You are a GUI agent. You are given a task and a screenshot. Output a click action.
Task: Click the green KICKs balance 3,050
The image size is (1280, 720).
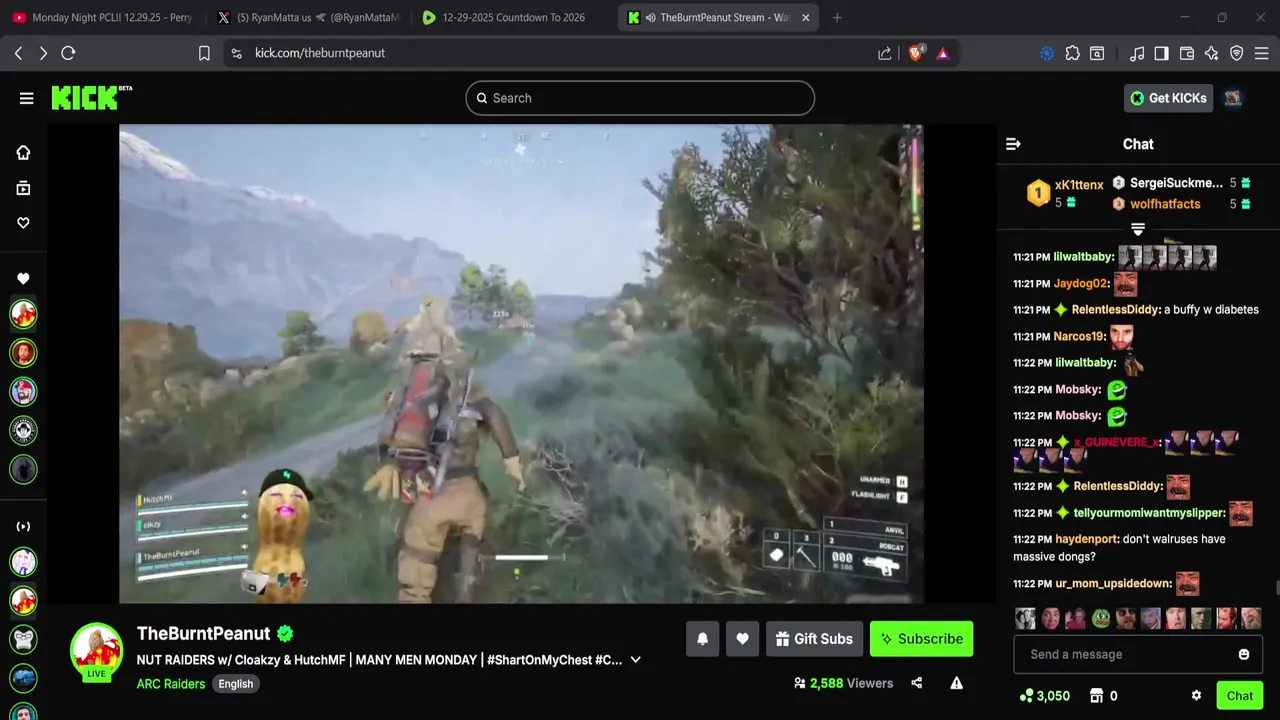(x=1044, y=696)
